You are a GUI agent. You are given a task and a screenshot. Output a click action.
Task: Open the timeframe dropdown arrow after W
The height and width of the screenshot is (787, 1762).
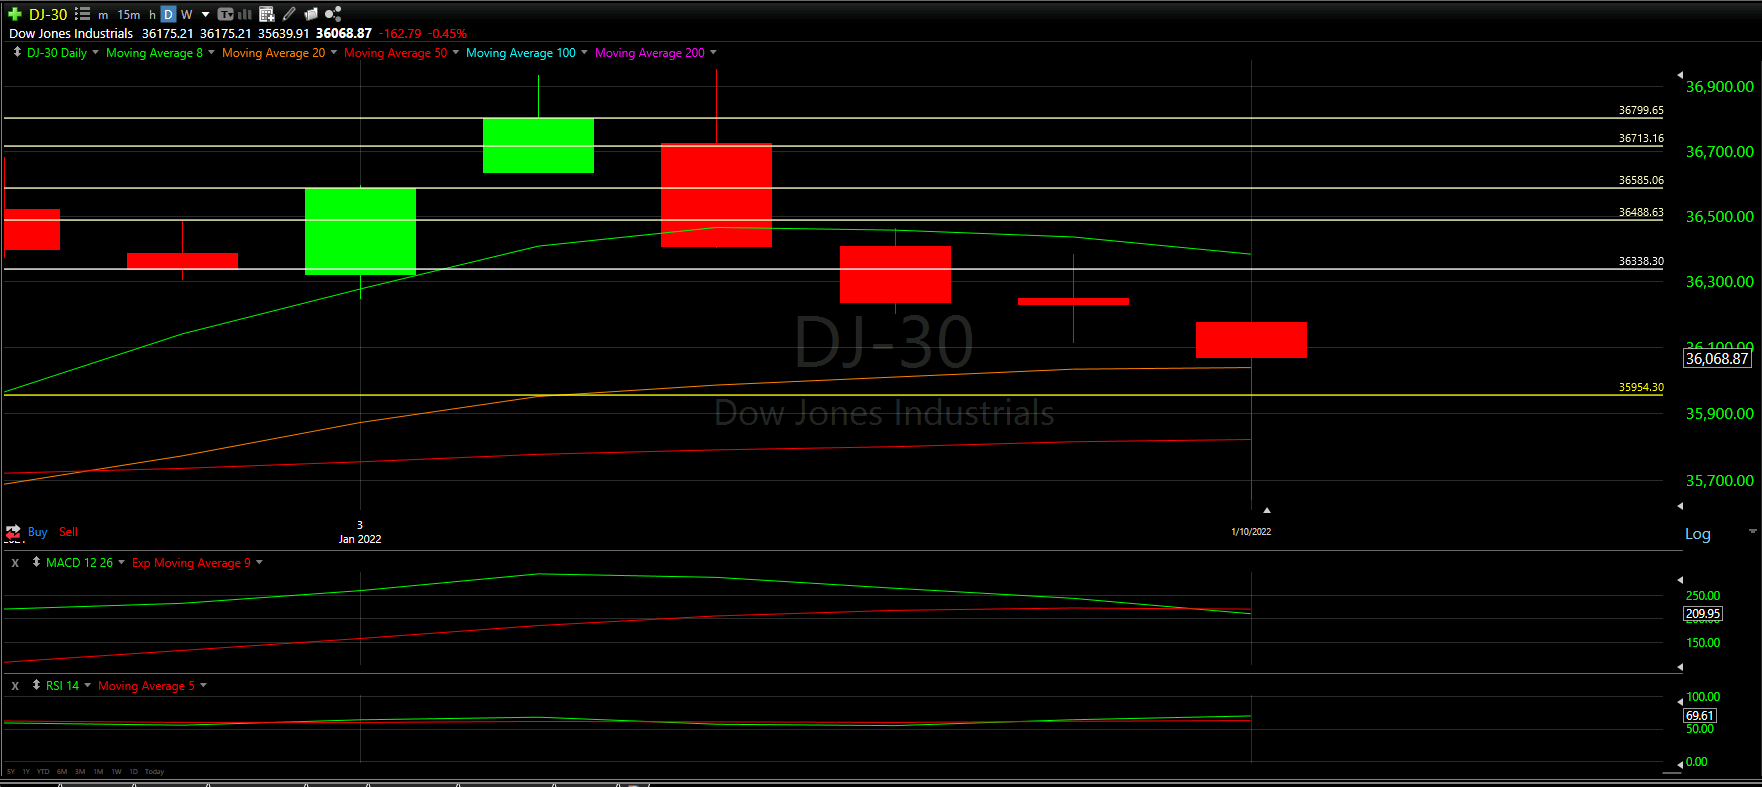(x=205, y=15)
